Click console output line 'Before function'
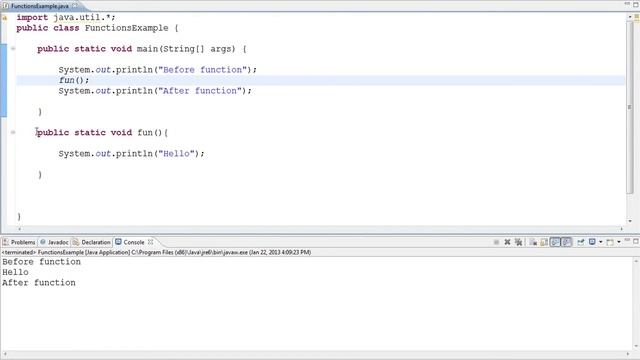 tap(42, 262)
